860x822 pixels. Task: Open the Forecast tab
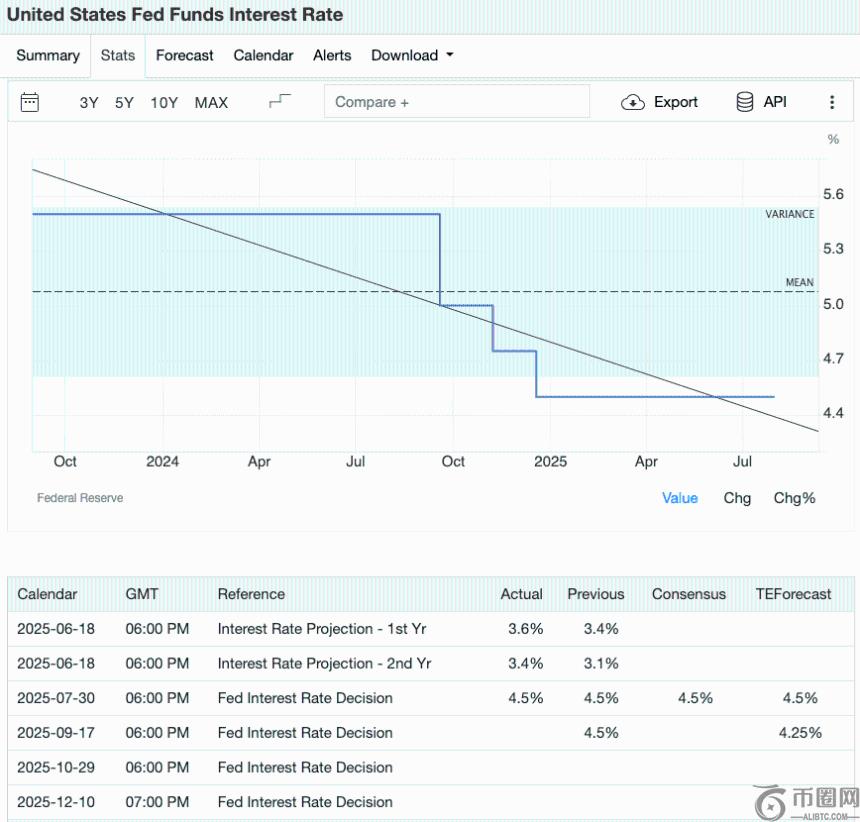point(185,56)
